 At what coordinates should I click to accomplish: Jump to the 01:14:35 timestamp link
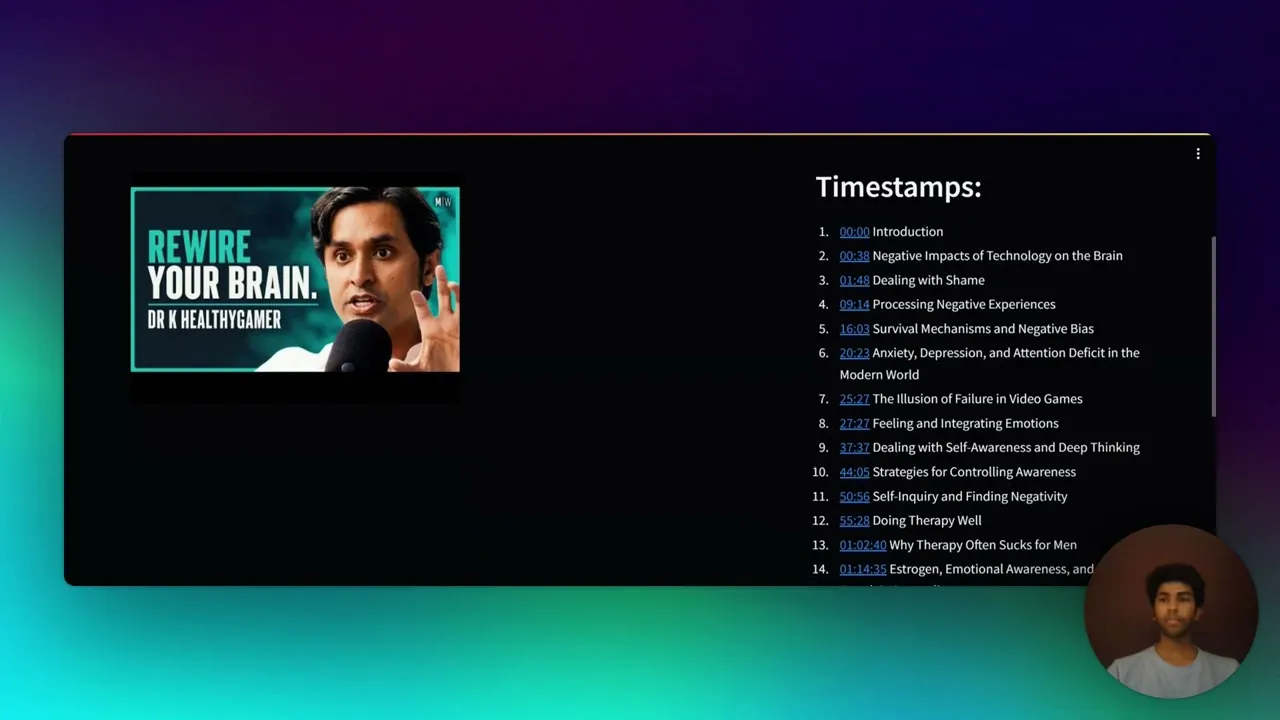coord(863,569)
